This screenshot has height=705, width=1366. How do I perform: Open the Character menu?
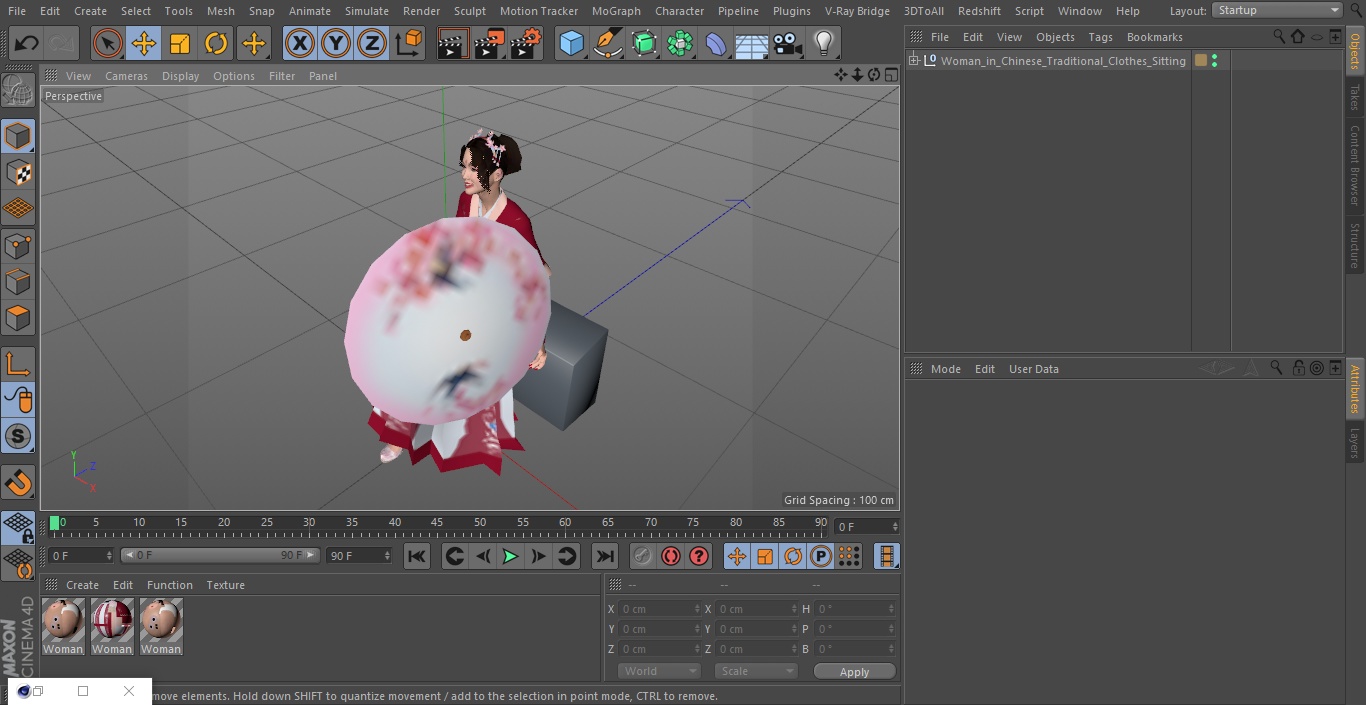coord(680,11)
